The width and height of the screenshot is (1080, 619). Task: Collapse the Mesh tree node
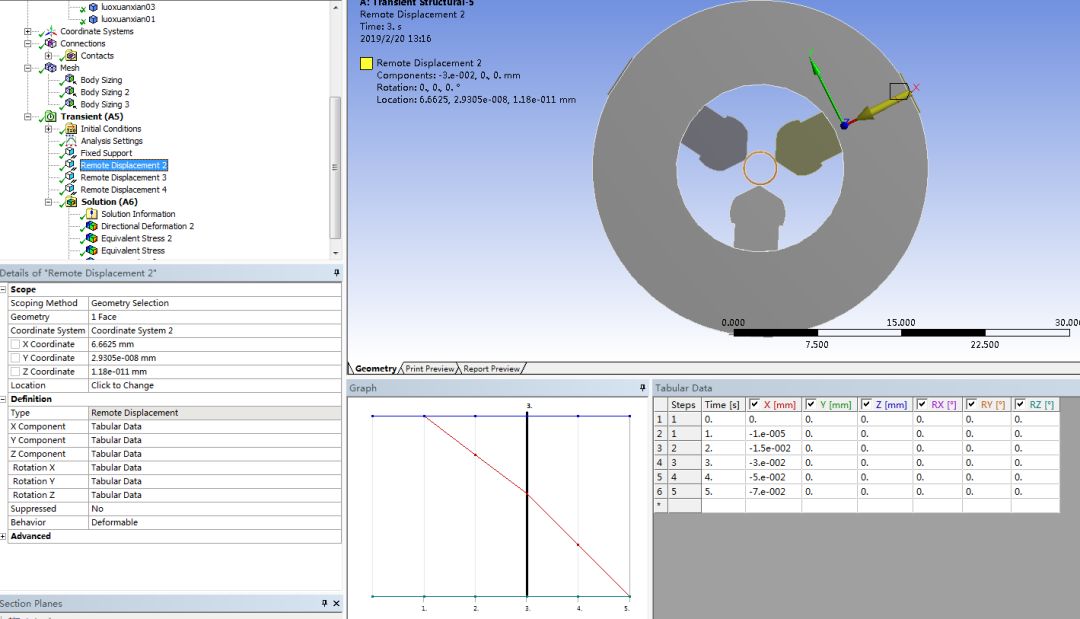28,68
